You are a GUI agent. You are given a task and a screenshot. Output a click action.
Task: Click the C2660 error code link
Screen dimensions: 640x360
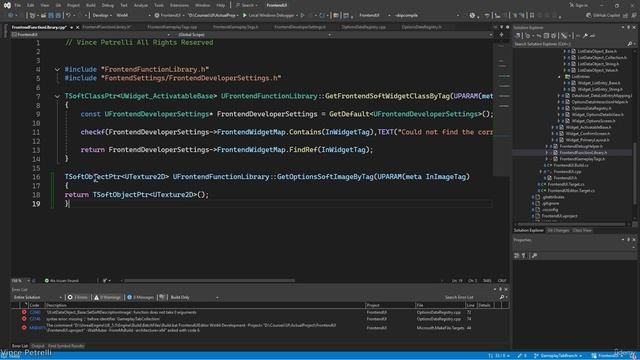coord(35,312)
